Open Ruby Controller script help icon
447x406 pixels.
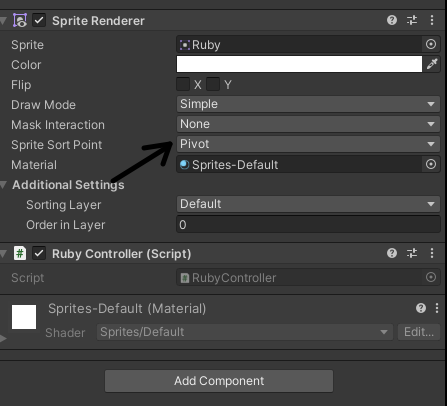click(x=392, y=253)
